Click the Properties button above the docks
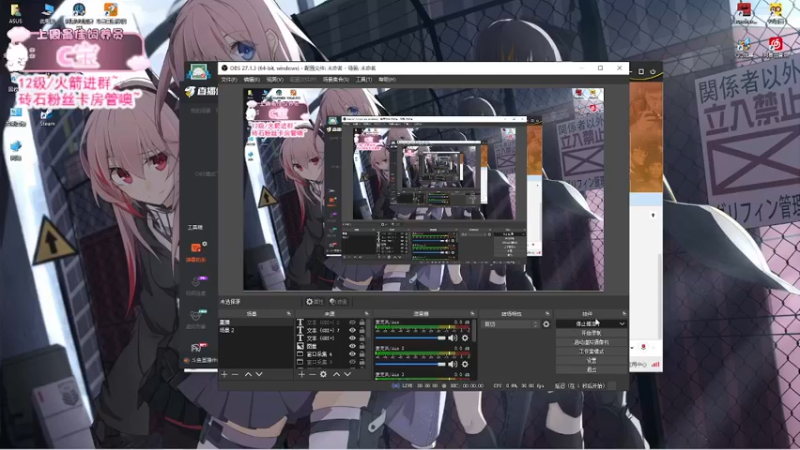Image resolution: width=800 pixels, height=450 pixels. (315, 302)
